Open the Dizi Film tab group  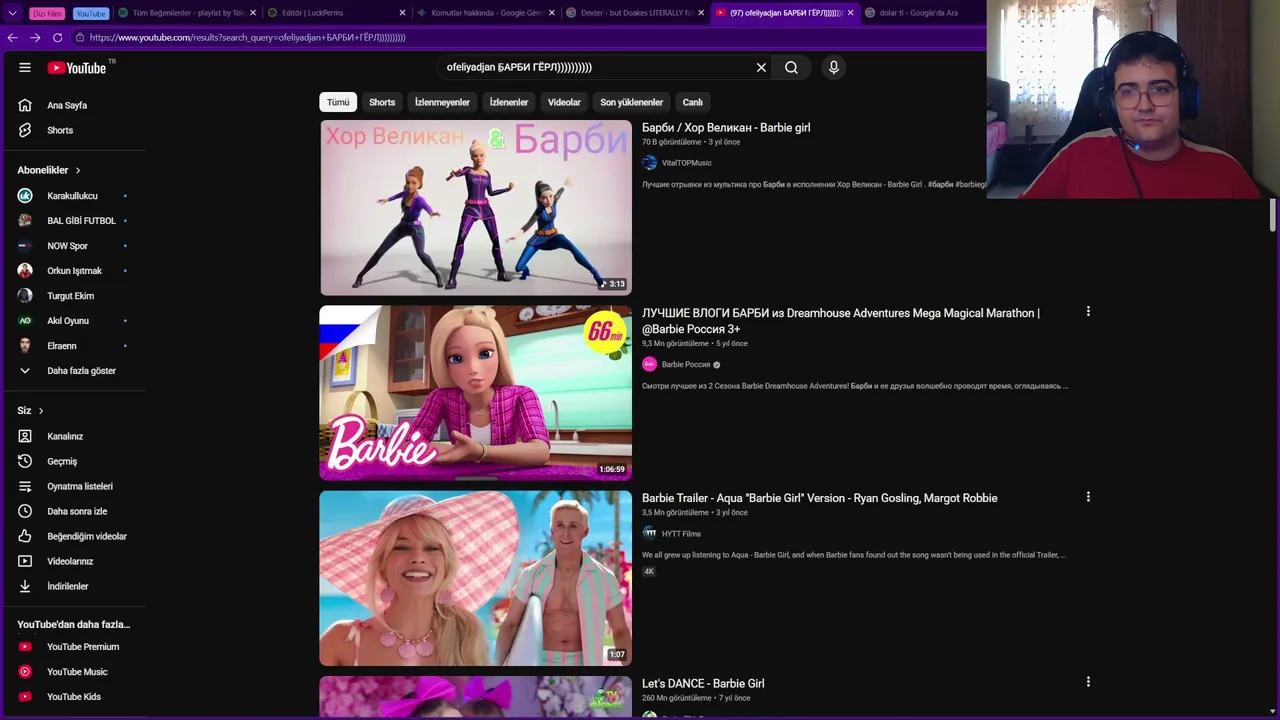point(47,13)
